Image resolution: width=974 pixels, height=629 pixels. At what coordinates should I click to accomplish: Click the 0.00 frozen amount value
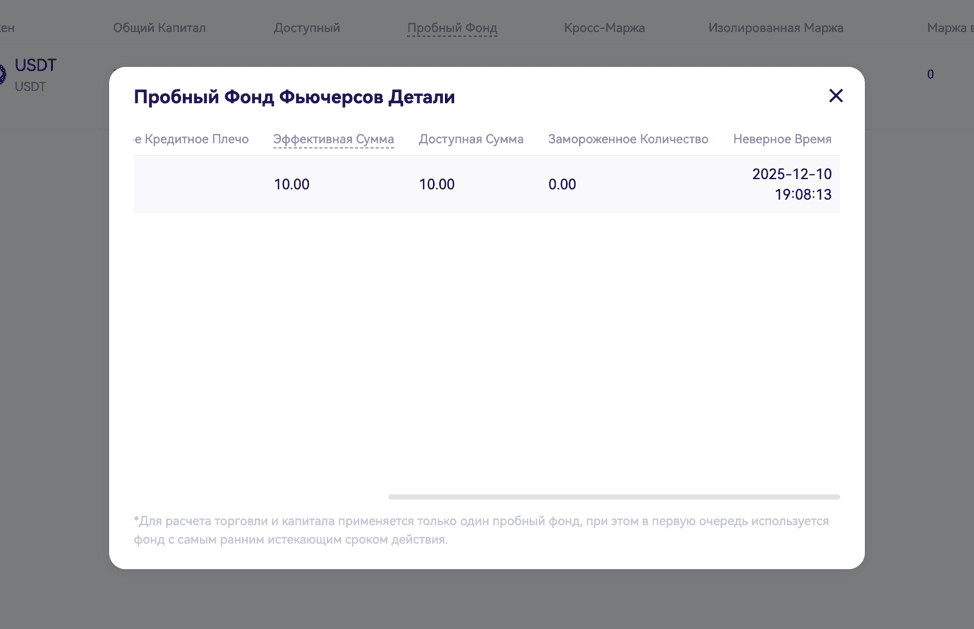point(562,184)
